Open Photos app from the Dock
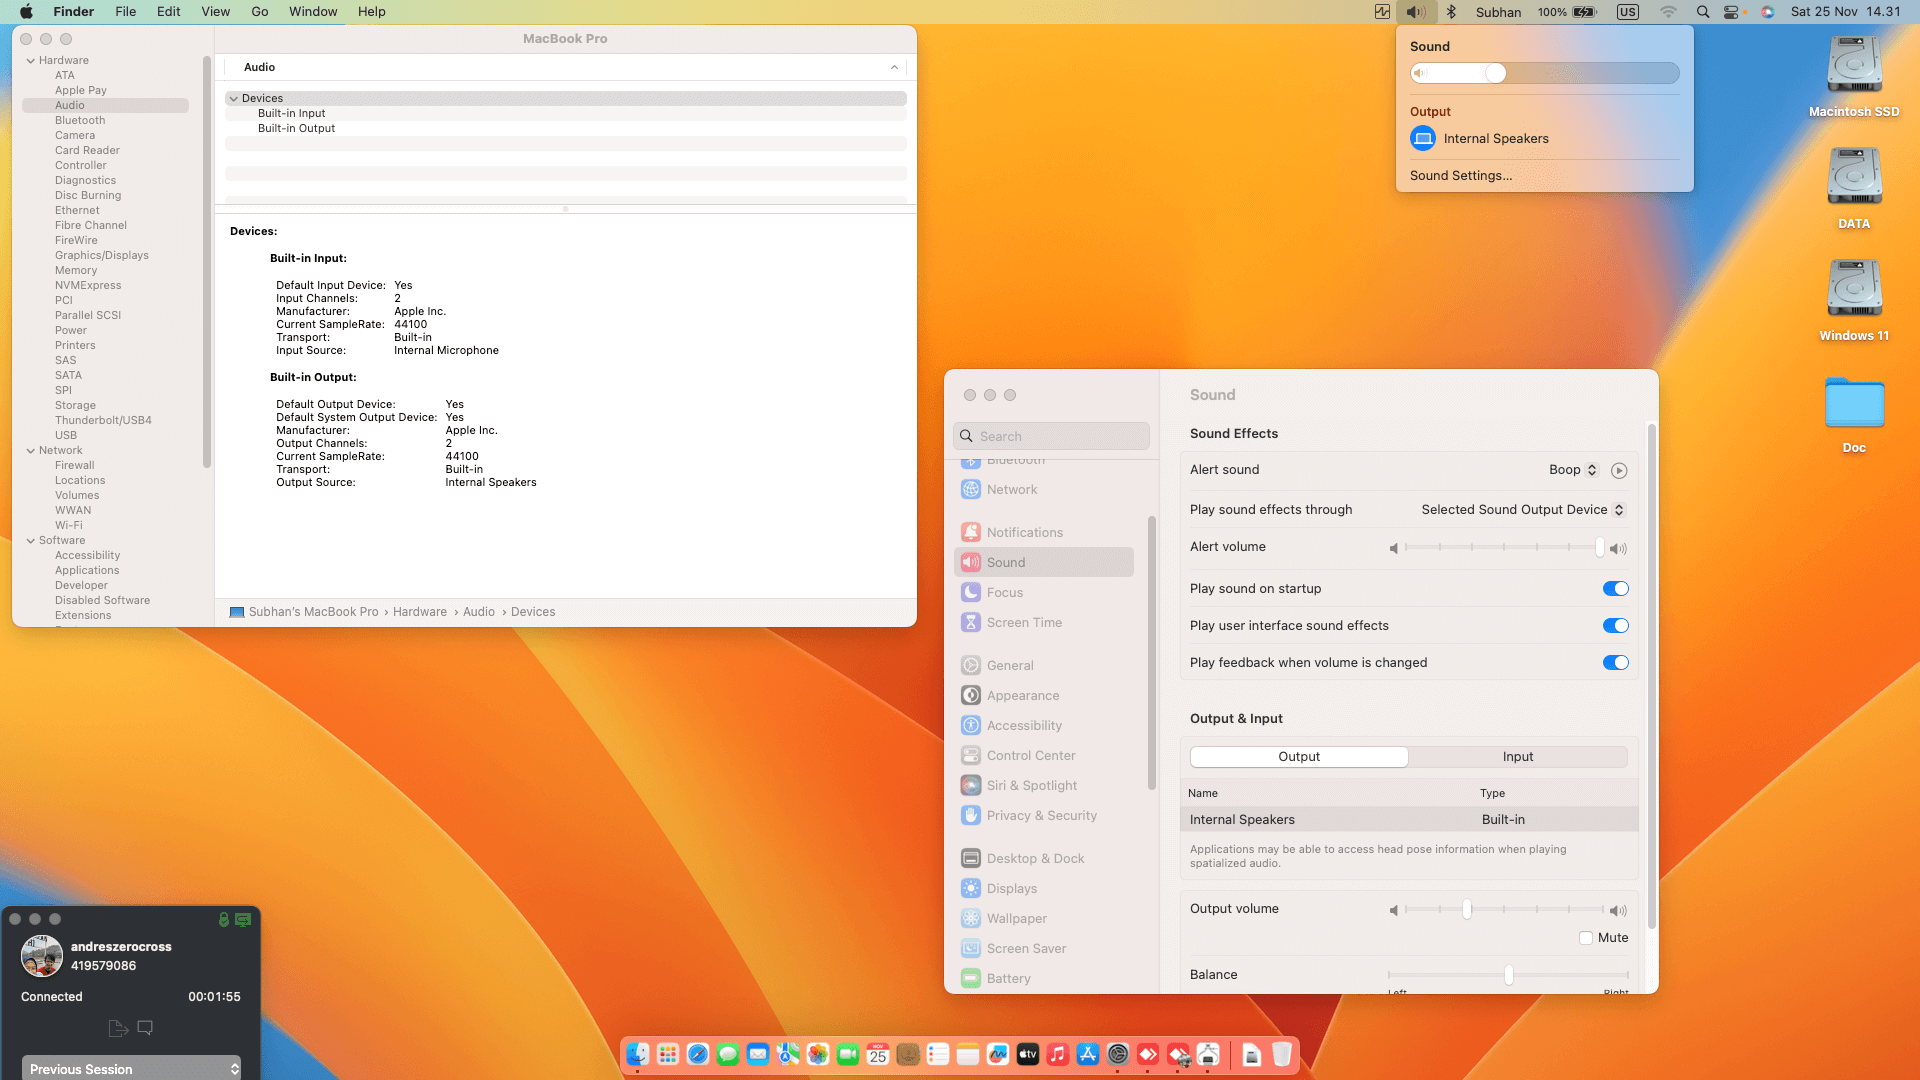Screen dimensions: 1920x1080 pos(818,1054)
